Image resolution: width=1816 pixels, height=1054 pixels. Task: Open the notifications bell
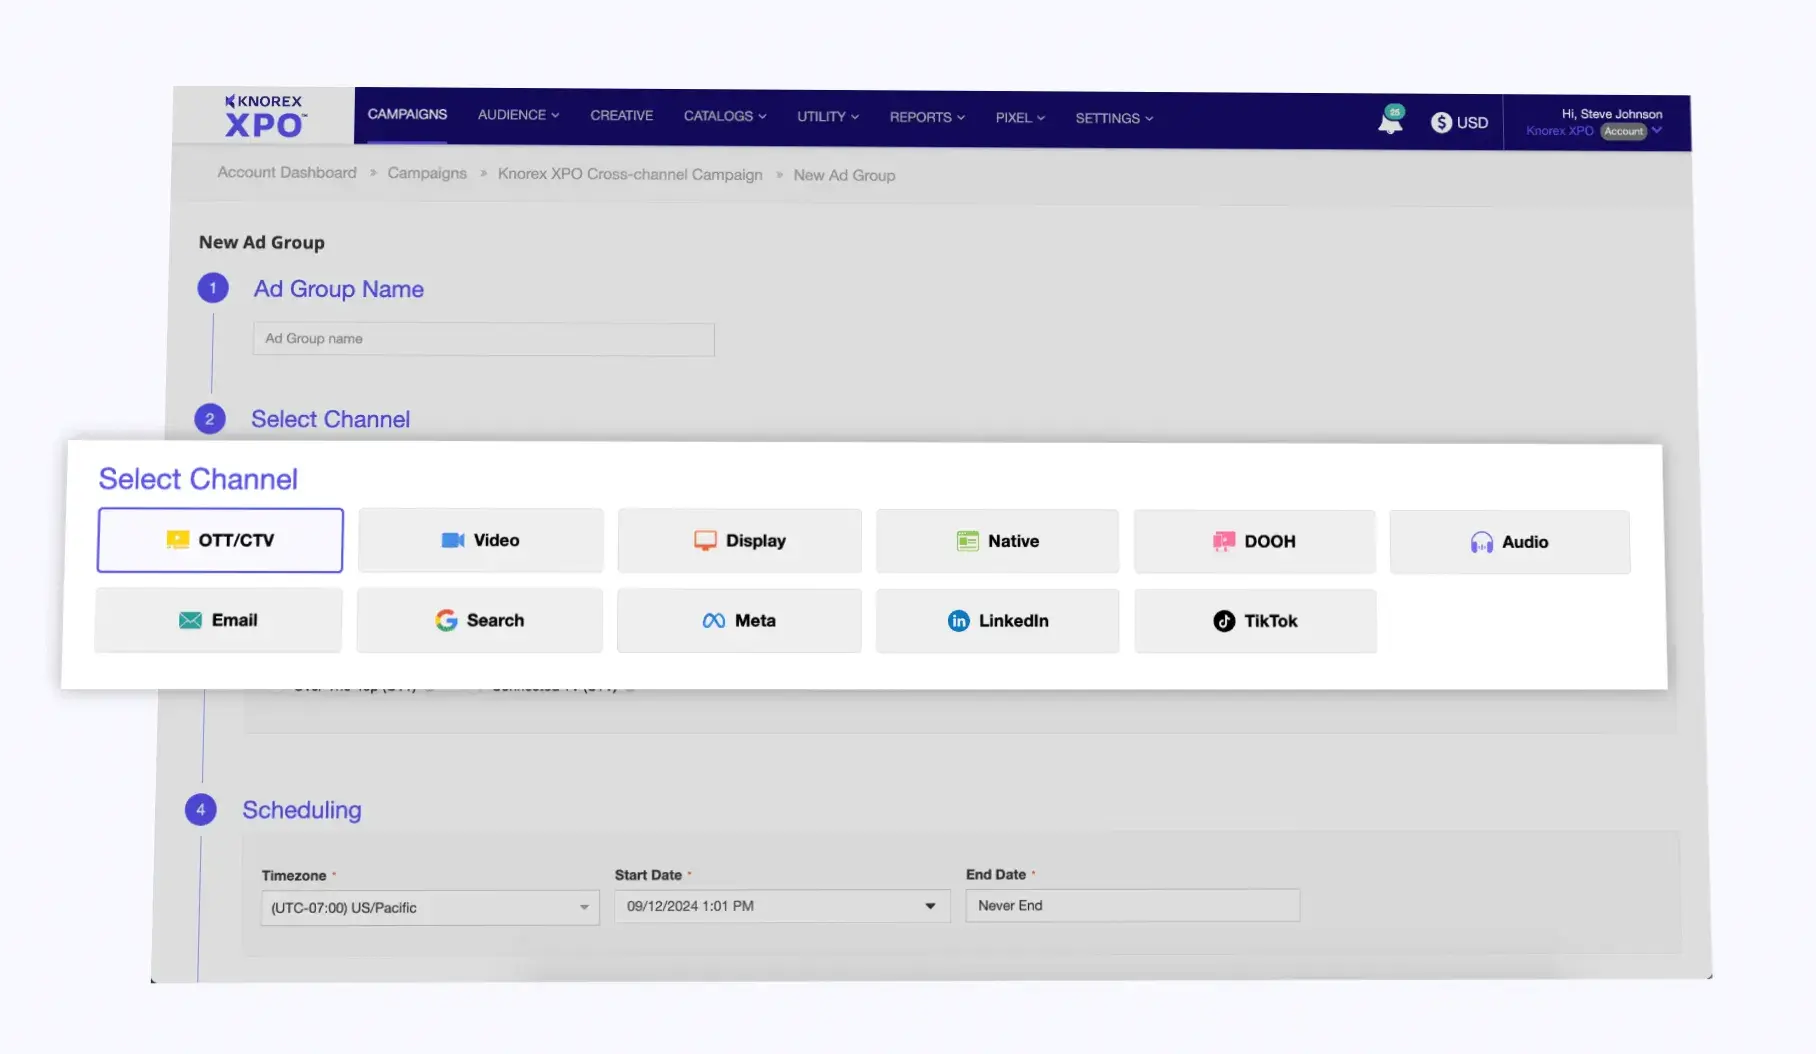pos(1389,122)
